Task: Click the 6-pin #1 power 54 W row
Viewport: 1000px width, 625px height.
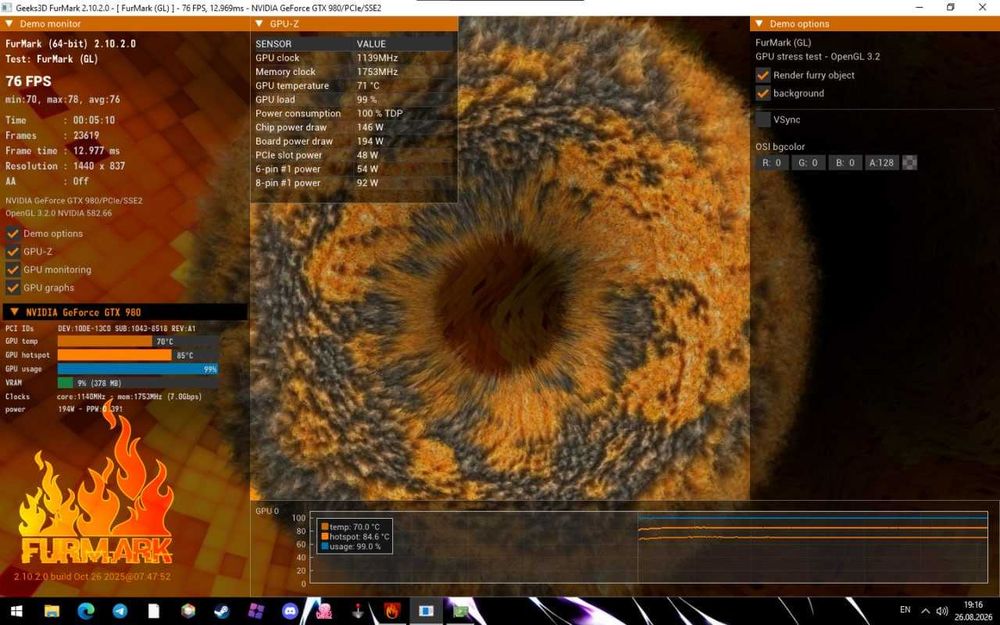Action: click(x=354, y=169)
